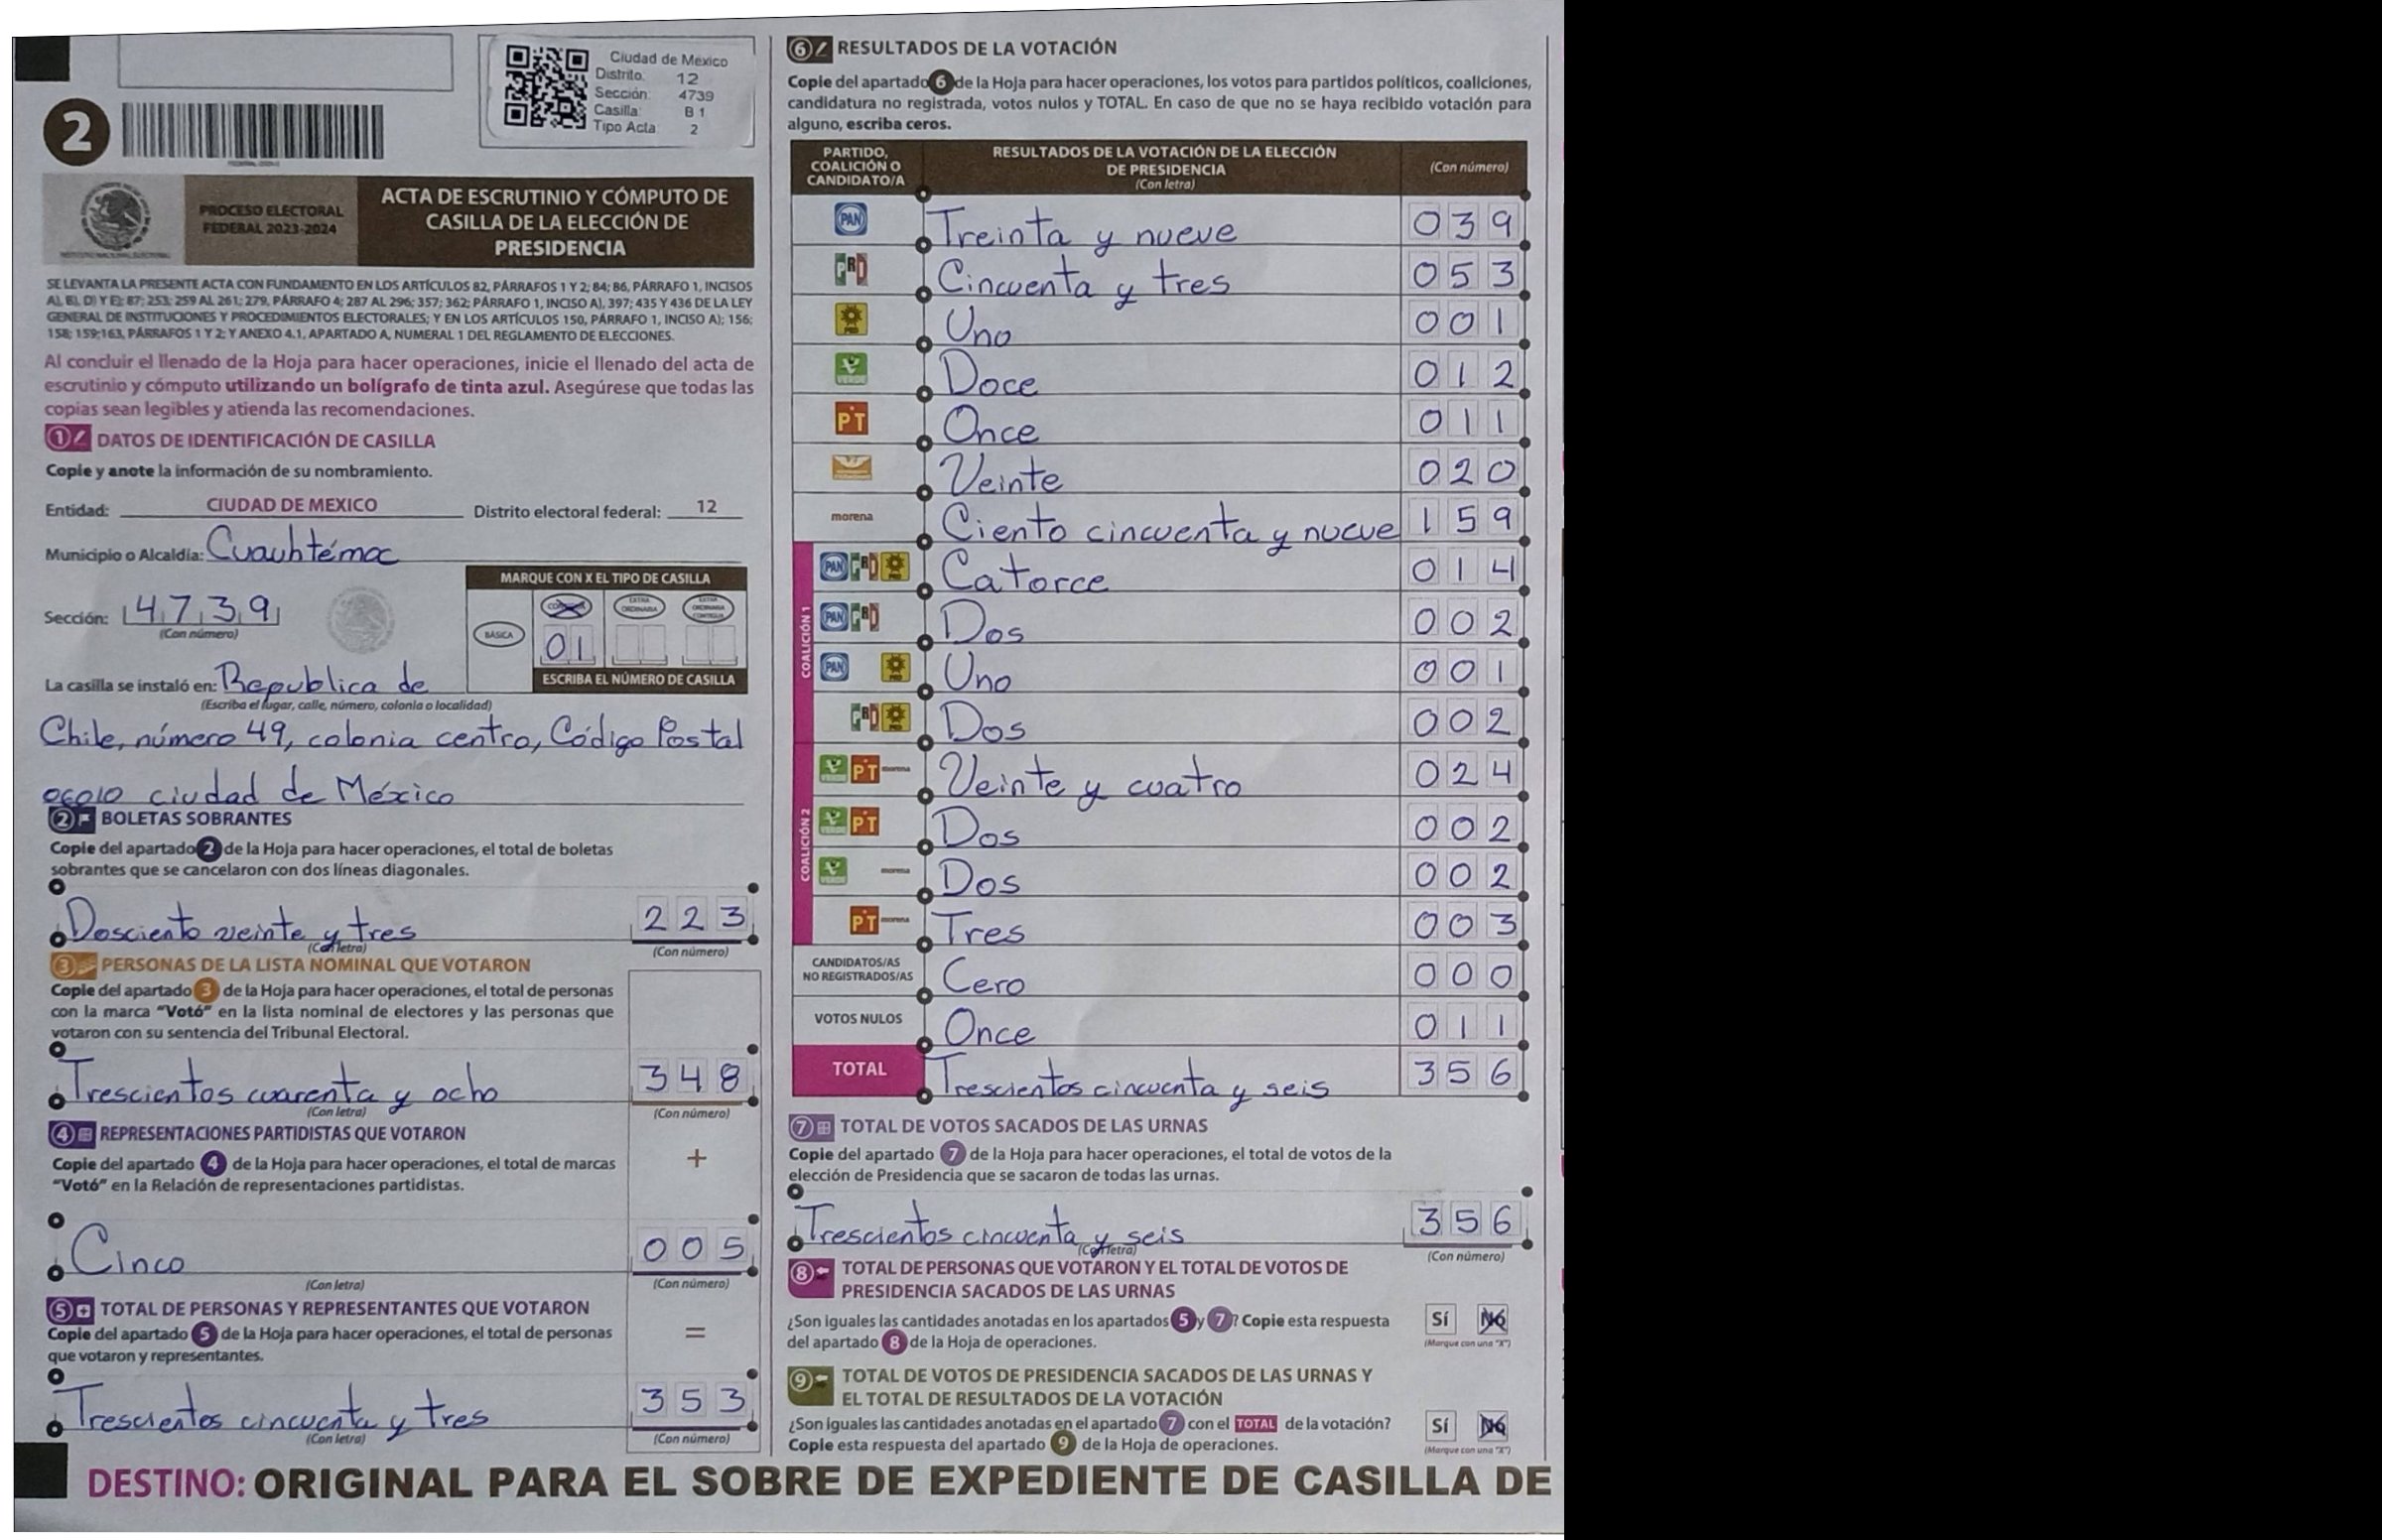Mark the Sí box in section 8
This screenshot has height=1540, width=2382.
[1440, 1320]
